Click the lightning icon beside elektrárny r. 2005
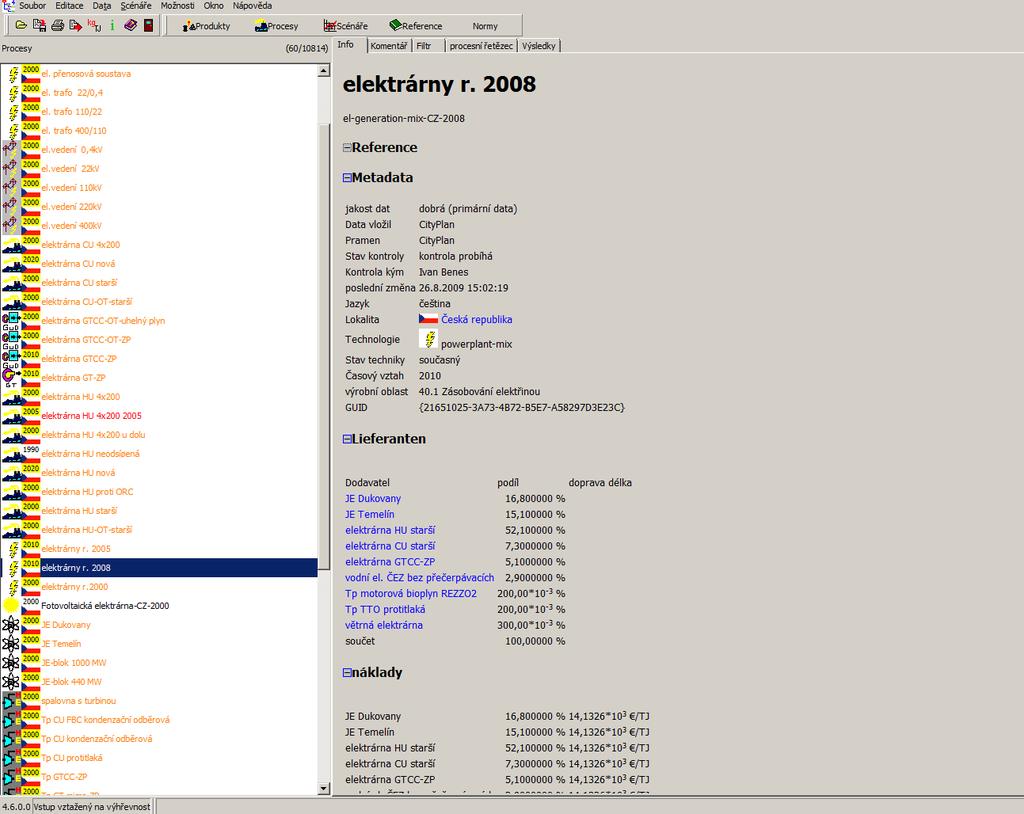Image resolution: width=1024 pixels, height=814 pixels. (x=13, y=549)
